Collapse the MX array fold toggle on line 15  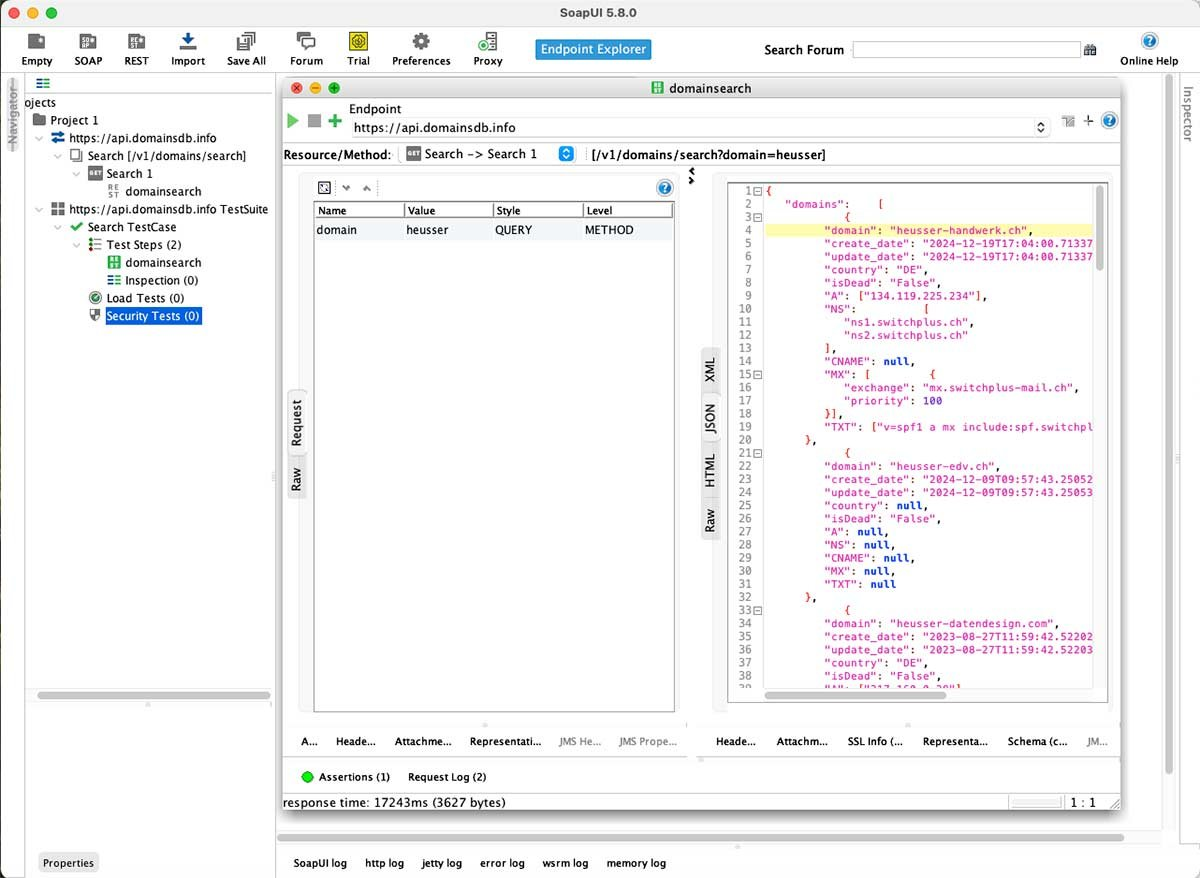(x=757, y=374)
